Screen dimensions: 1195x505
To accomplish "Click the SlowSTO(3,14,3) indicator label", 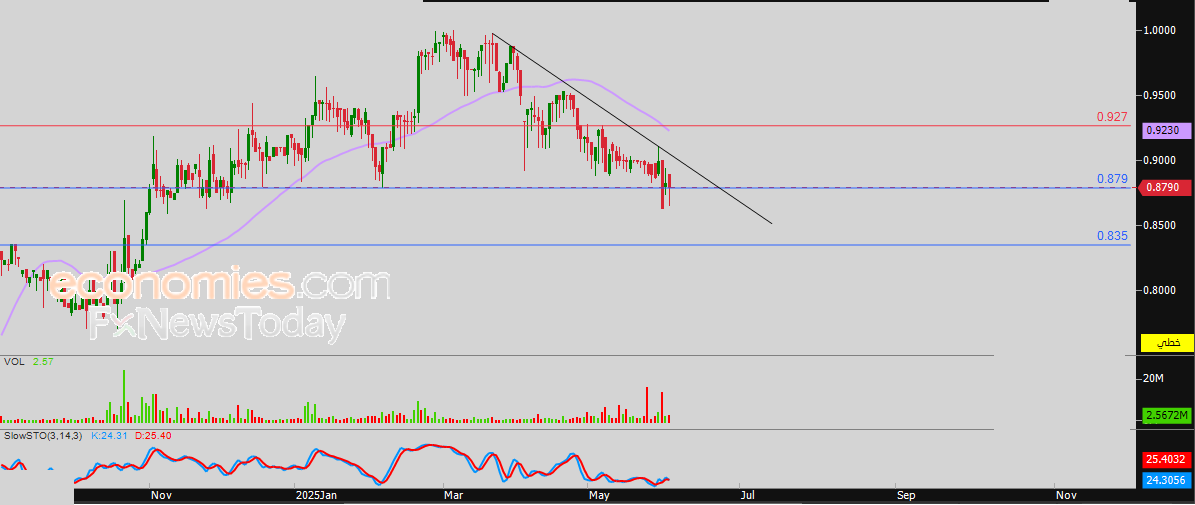I will click(x=43, y=436).
